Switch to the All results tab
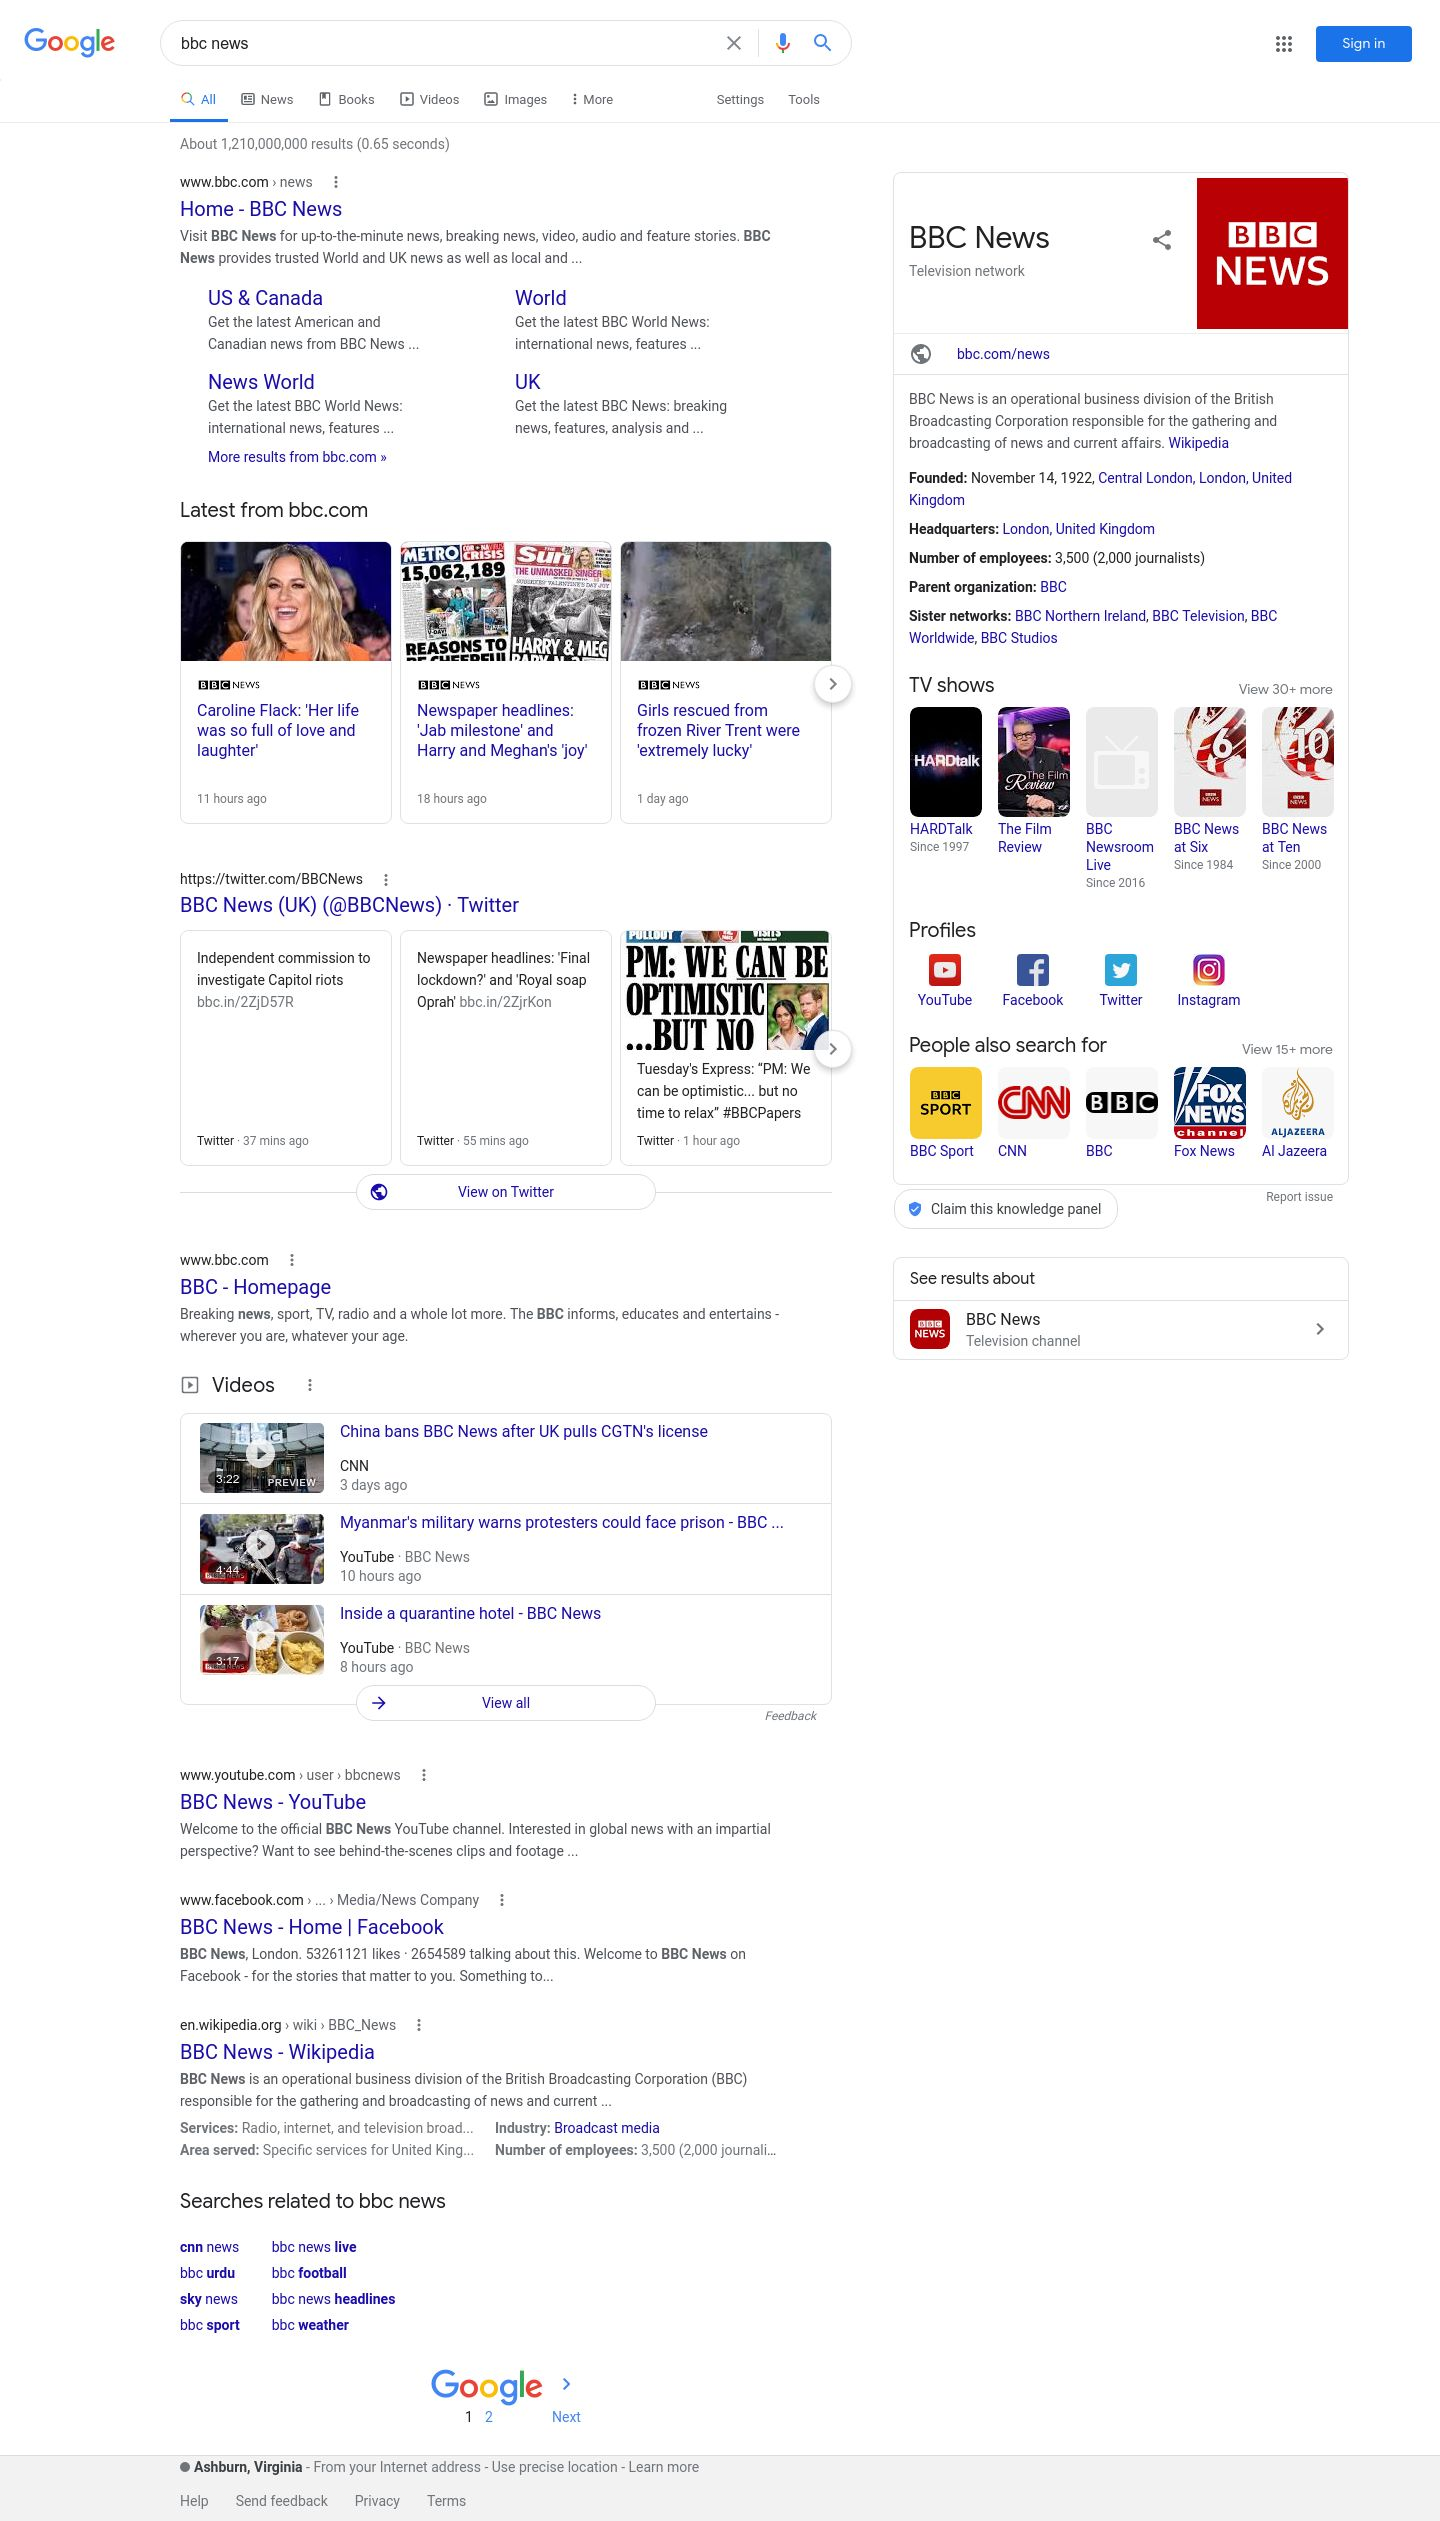The width and height of the screenshot is (1440, 2521). (198, 100)
